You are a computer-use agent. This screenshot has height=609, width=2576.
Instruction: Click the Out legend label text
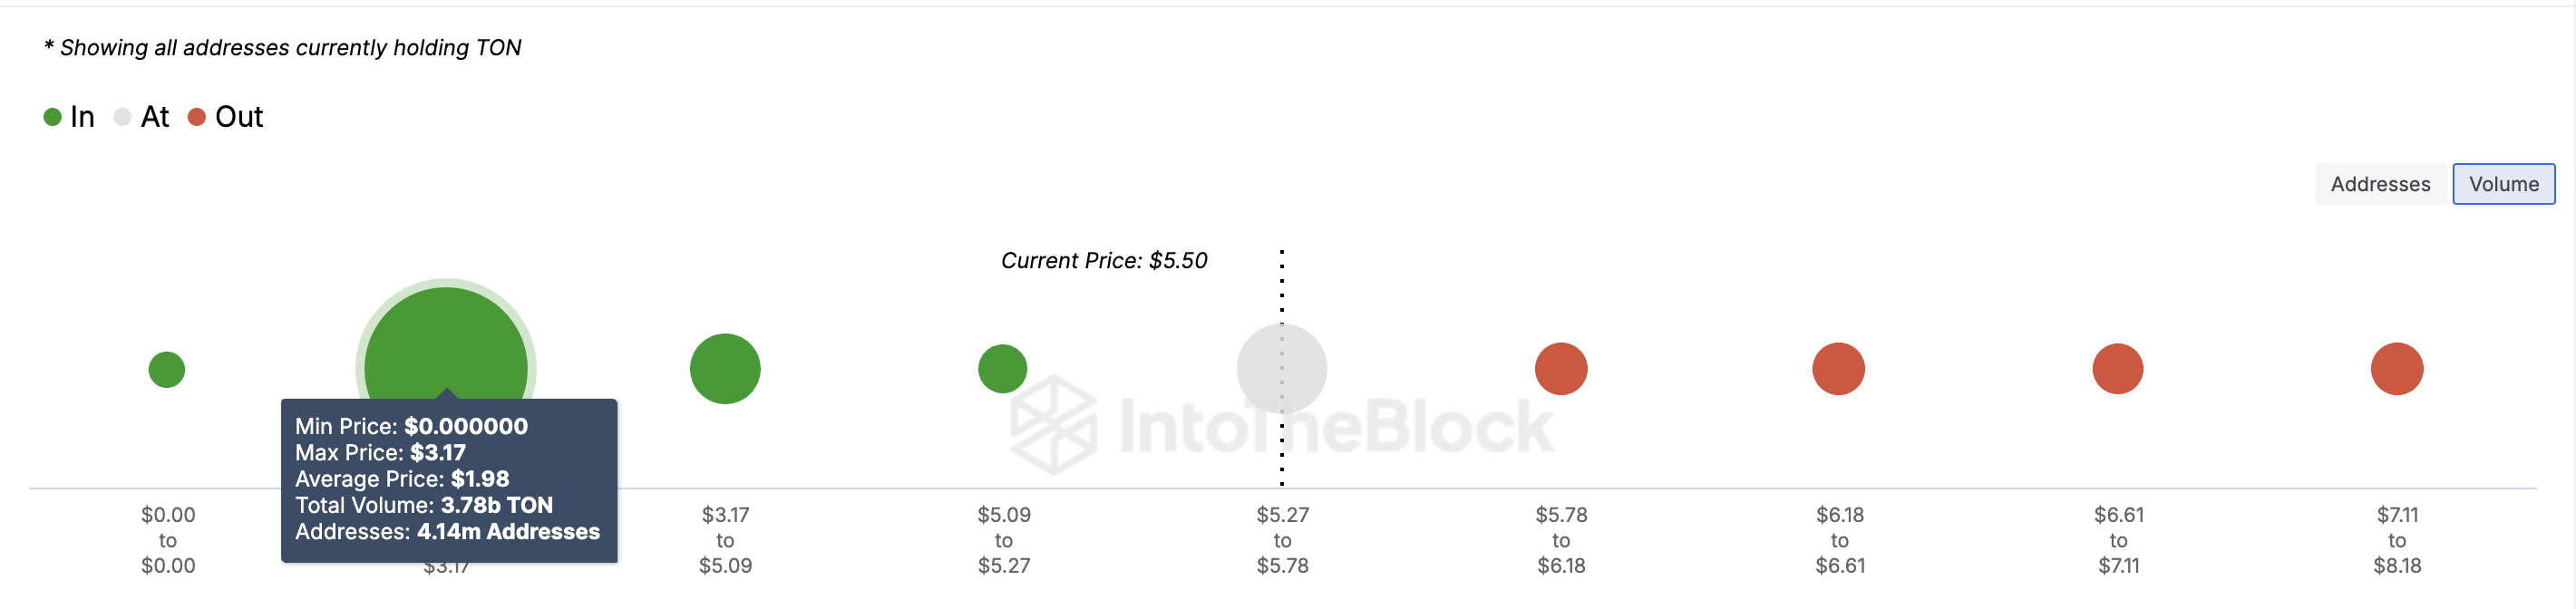tap(239, 118)
